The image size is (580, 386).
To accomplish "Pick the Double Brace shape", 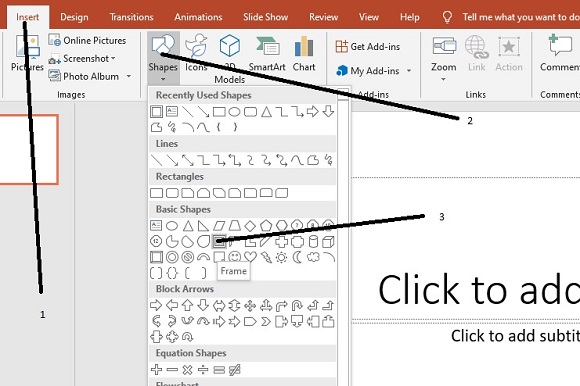I will pyautogui.click(x=172, y=273).
